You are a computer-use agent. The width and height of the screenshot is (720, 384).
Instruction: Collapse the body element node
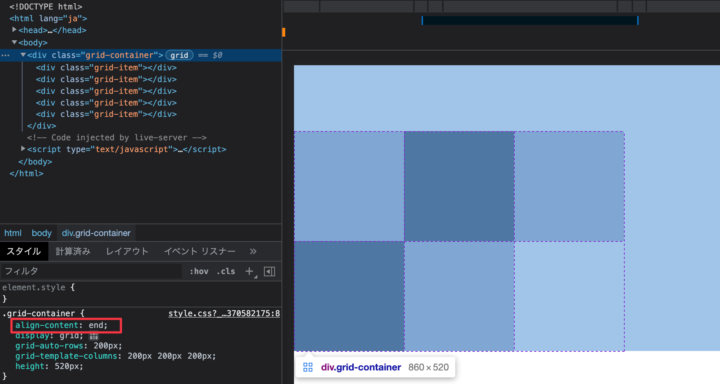(14, 42)
